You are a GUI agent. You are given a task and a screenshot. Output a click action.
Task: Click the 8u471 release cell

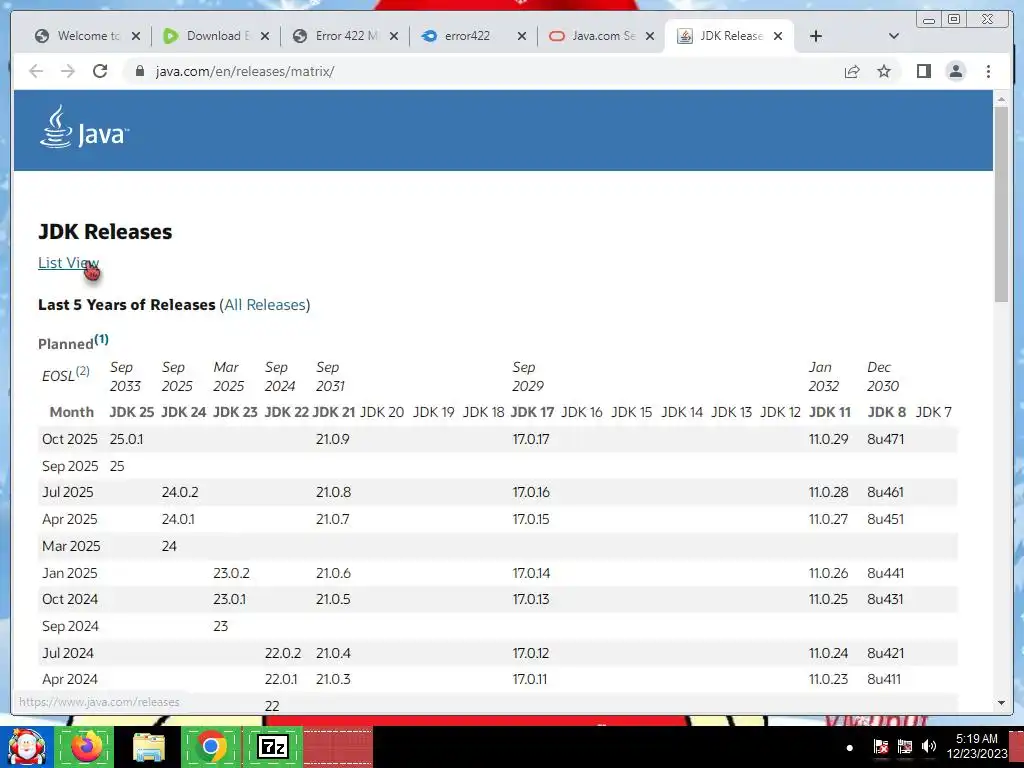(885, 439)
